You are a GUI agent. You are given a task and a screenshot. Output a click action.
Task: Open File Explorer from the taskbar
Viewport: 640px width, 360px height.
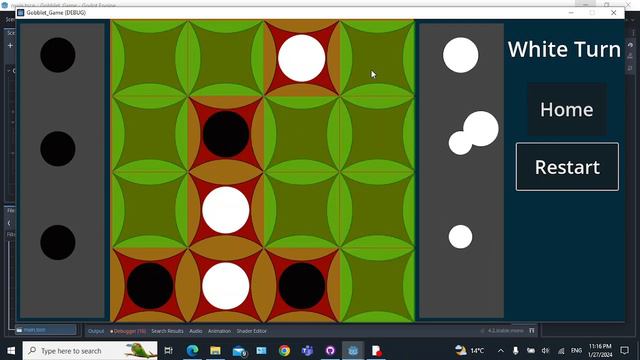click(x=215, y=351)
